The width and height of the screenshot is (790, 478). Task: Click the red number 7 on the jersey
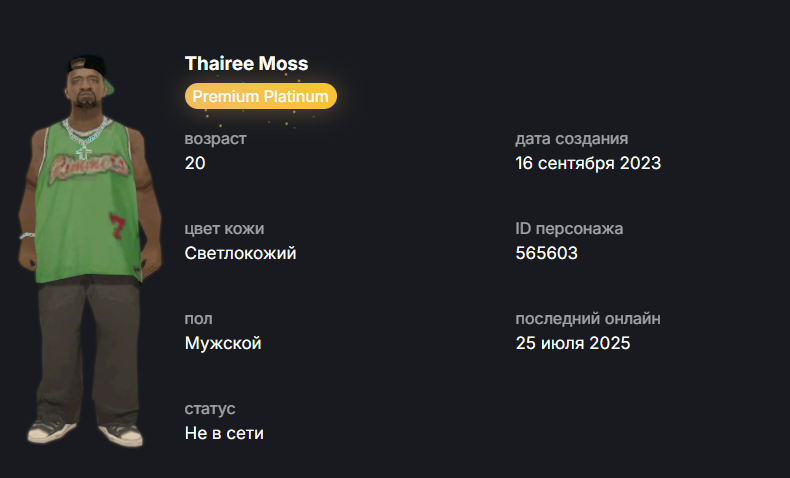pyautogui.click(x=116, y=226)
